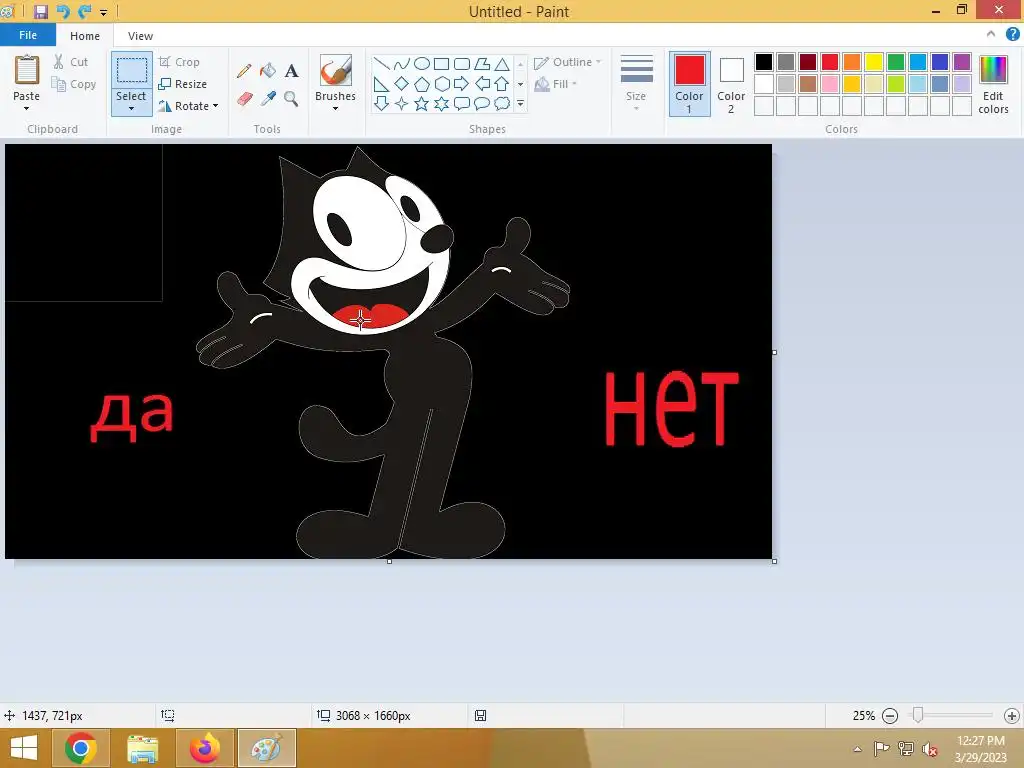Open the Outline dropdown
This screenshot has height=768, width=1024.
568,62
